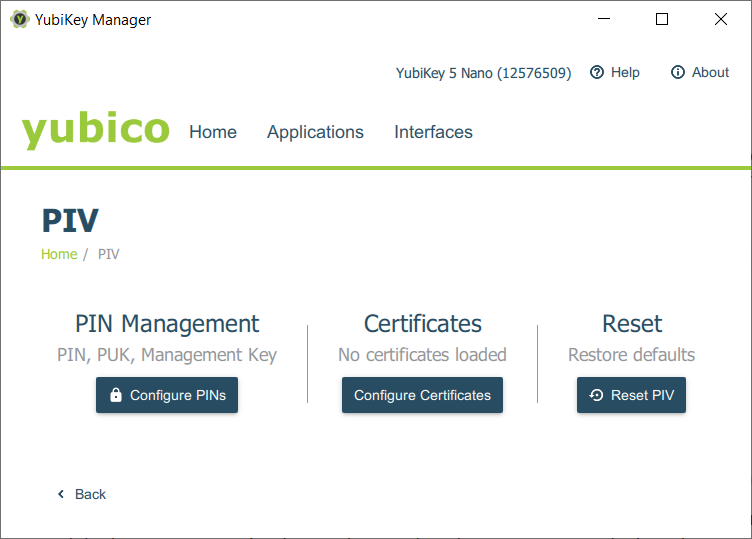Open the Applications menu

point(315,132)
